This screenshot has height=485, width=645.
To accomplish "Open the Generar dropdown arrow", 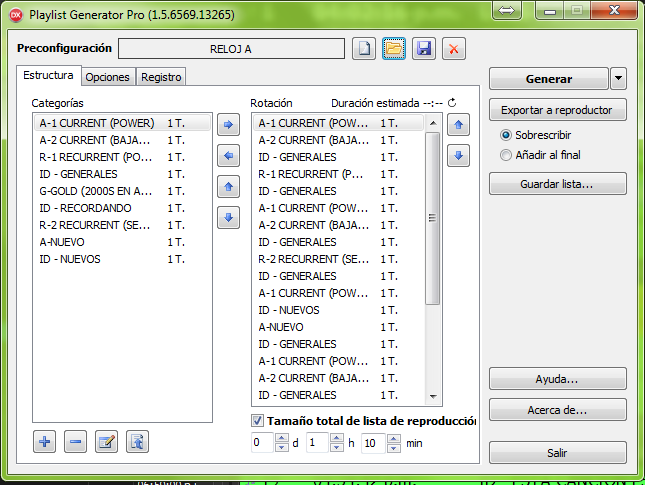I will 619,79.
